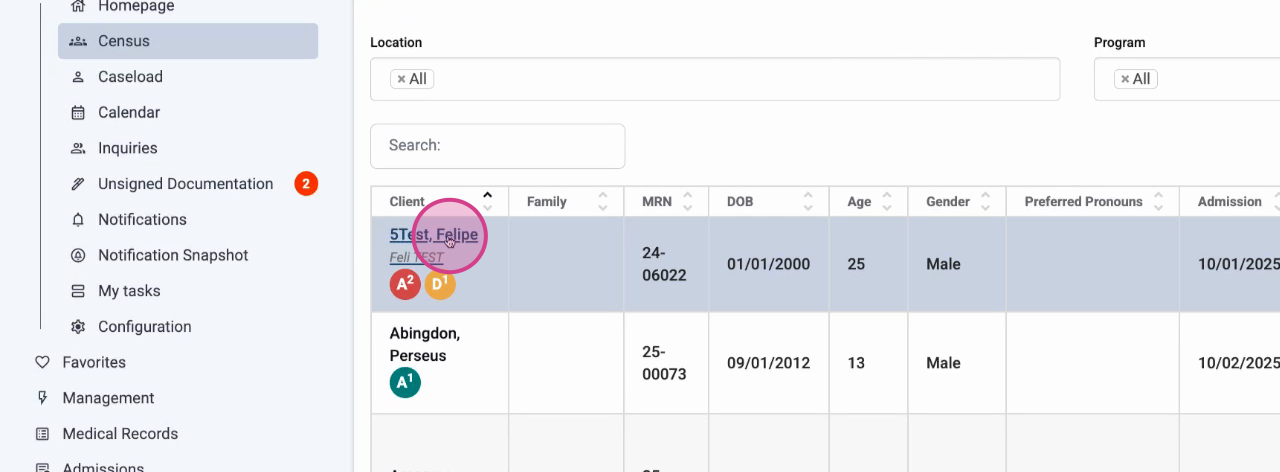Sort table by Preferred Pronouns column
This screenshot has height=472, width=1280.
[1093, 201]
